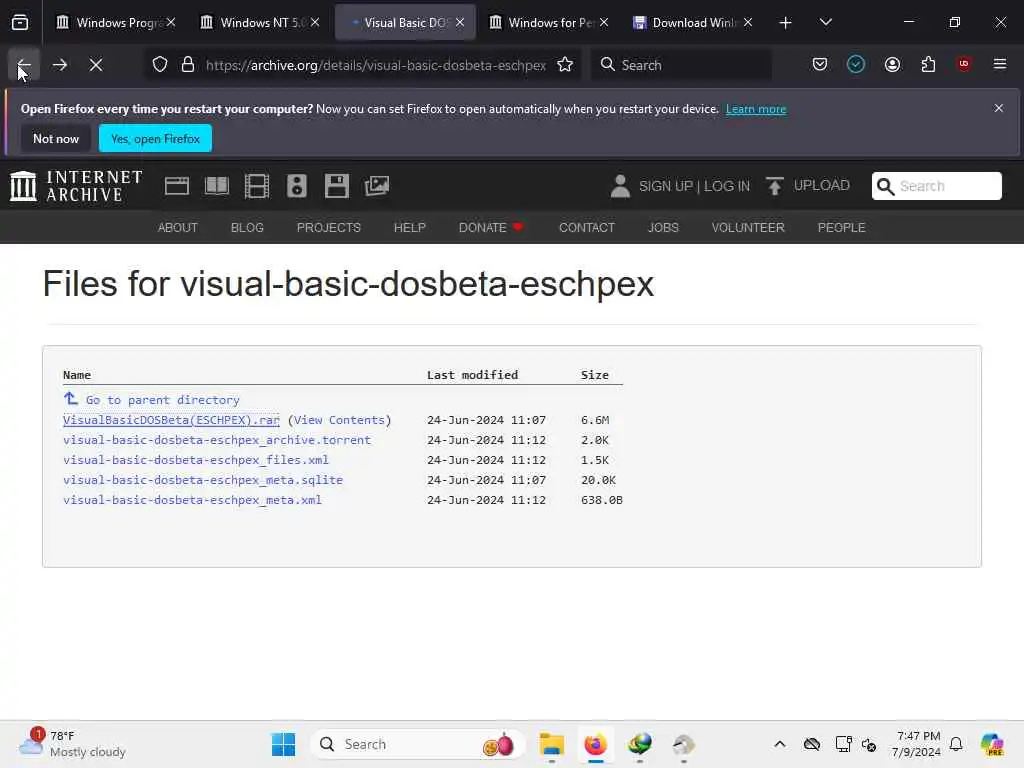Click the user avatar icon
Image resolution: width=1024 pixels, height=768 pixels.
click(x=620, y=186)
